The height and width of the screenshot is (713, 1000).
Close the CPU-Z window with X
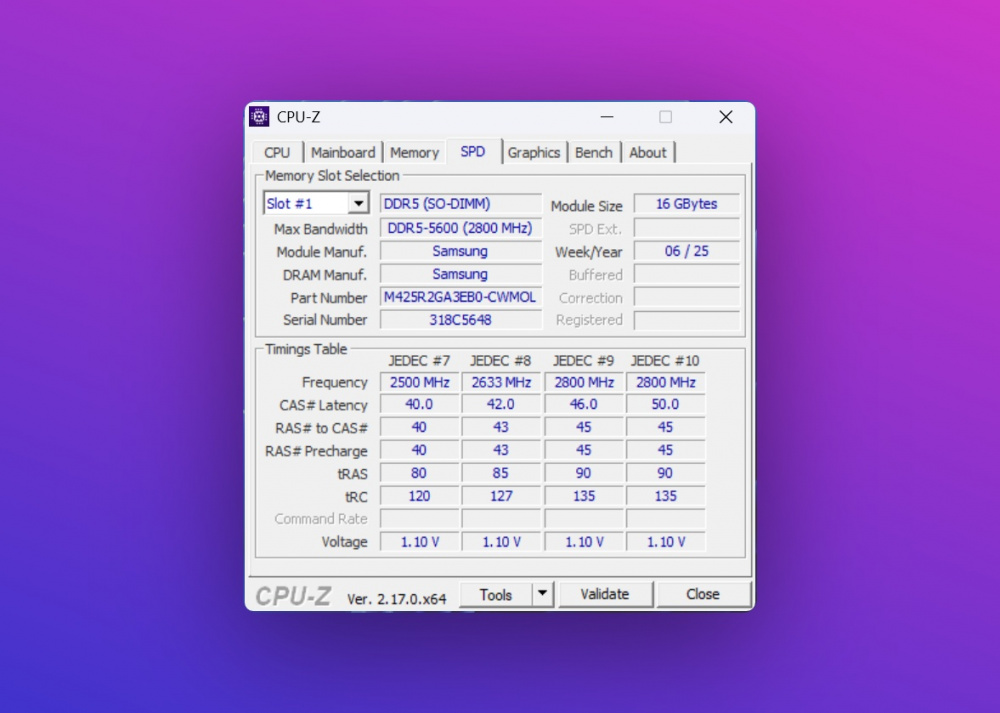coord(726,117)
